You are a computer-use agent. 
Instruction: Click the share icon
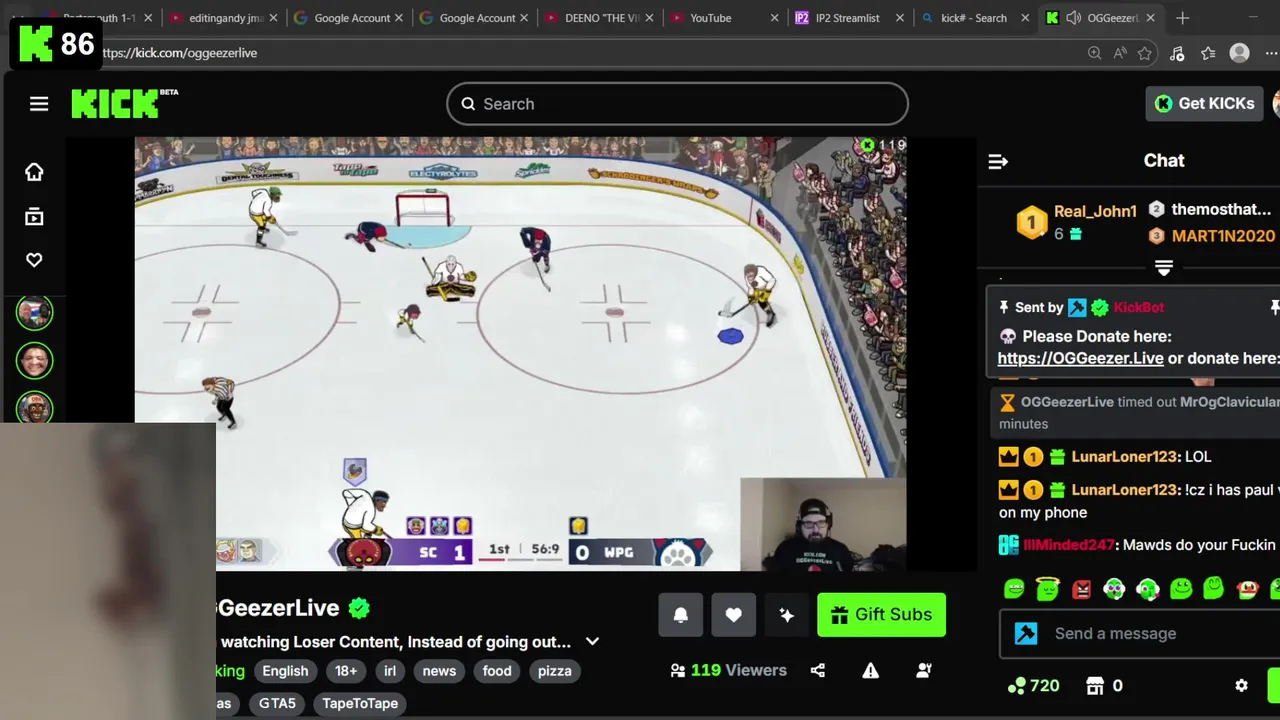818,671
